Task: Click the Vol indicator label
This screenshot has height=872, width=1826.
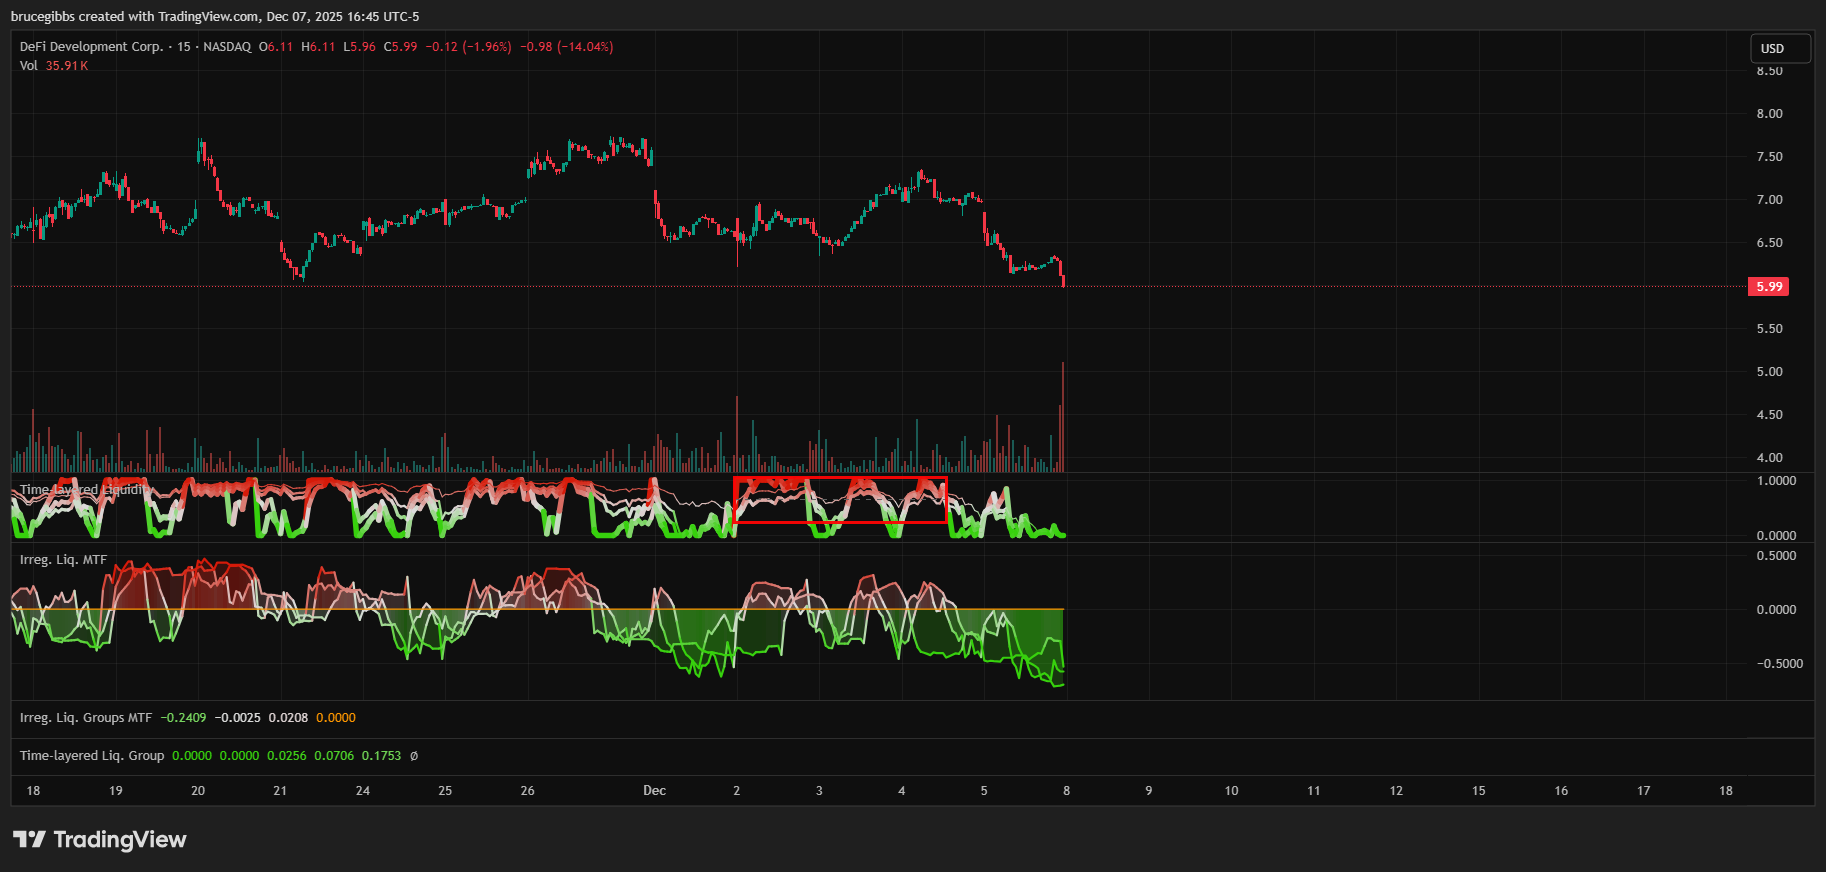Action: coord(28,66)
